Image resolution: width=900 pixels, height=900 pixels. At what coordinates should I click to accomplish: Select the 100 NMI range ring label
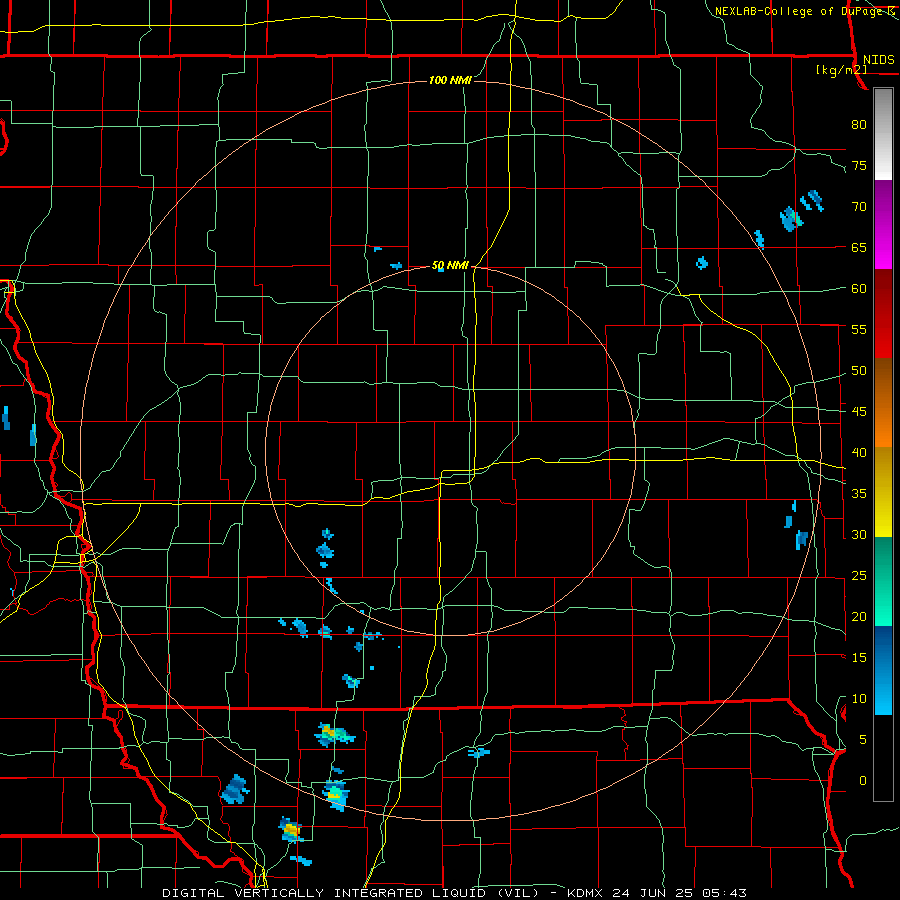[450, 80]
